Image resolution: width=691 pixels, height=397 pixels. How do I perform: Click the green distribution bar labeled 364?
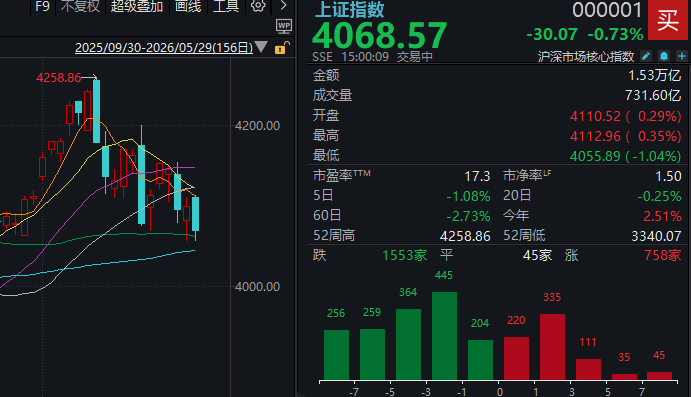(409, 344)
